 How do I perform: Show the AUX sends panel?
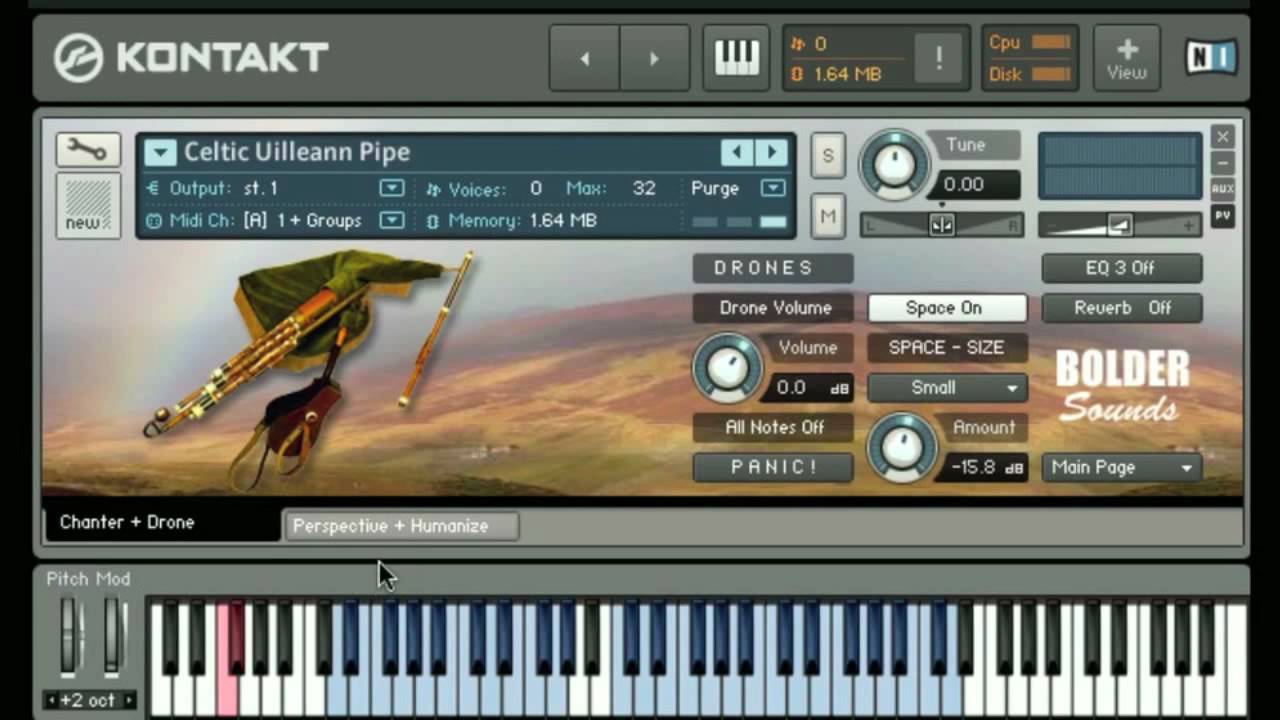(x=1222, y=189)
